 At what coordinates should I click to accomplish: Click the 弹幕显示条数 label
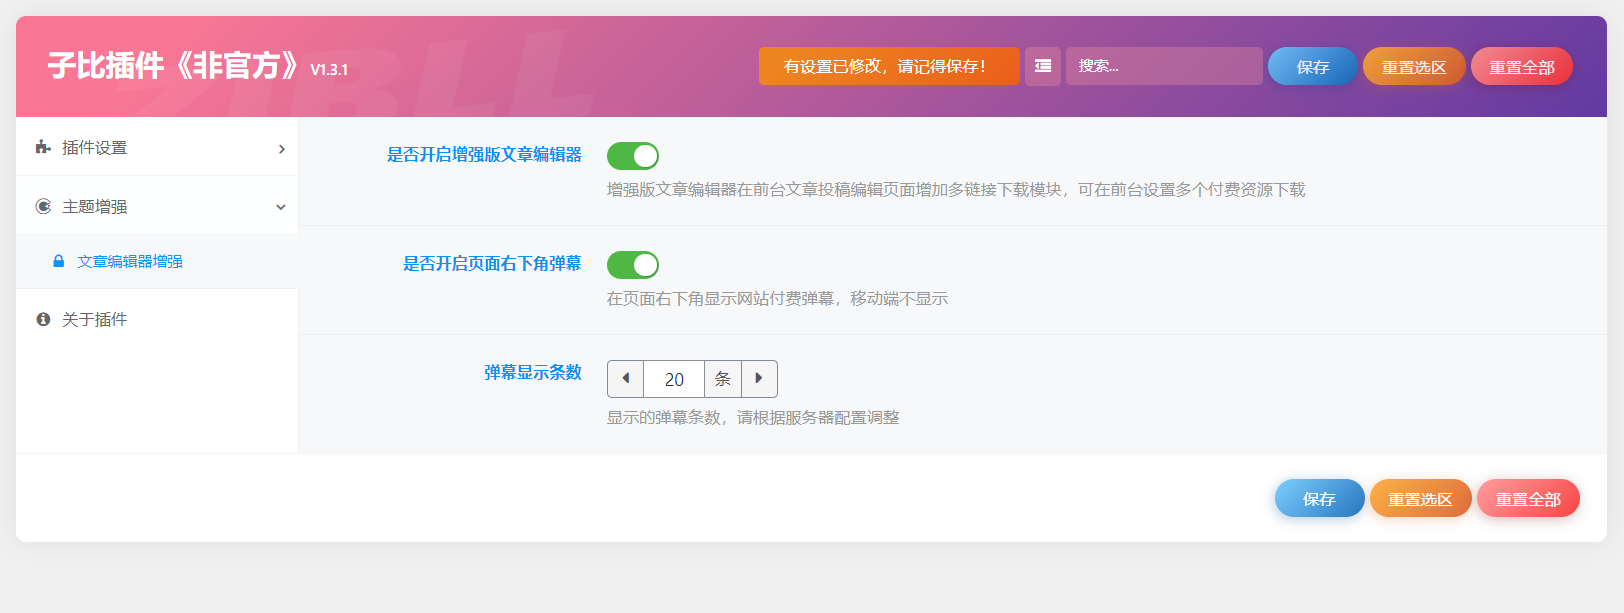point(533,372)
